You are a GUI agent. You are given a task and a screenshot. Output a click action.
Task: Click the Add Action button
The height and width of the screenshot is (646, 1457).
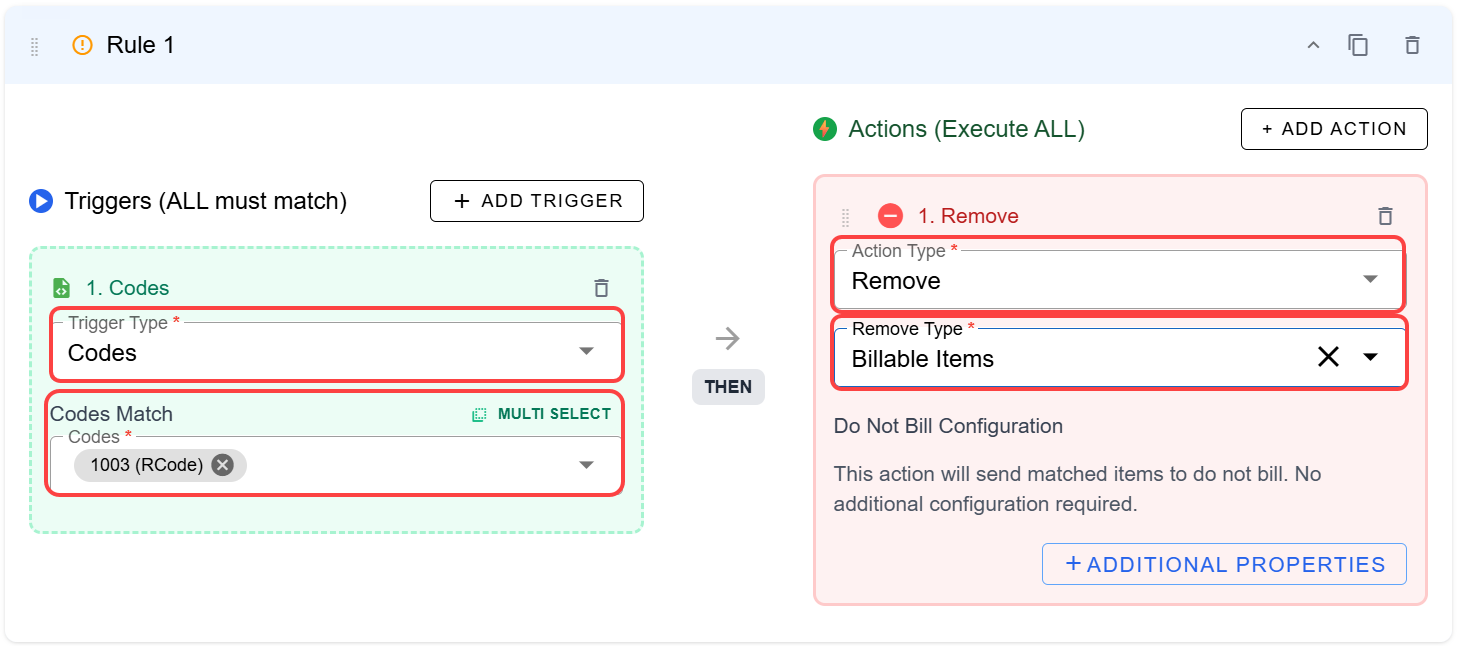[1334, 129]
